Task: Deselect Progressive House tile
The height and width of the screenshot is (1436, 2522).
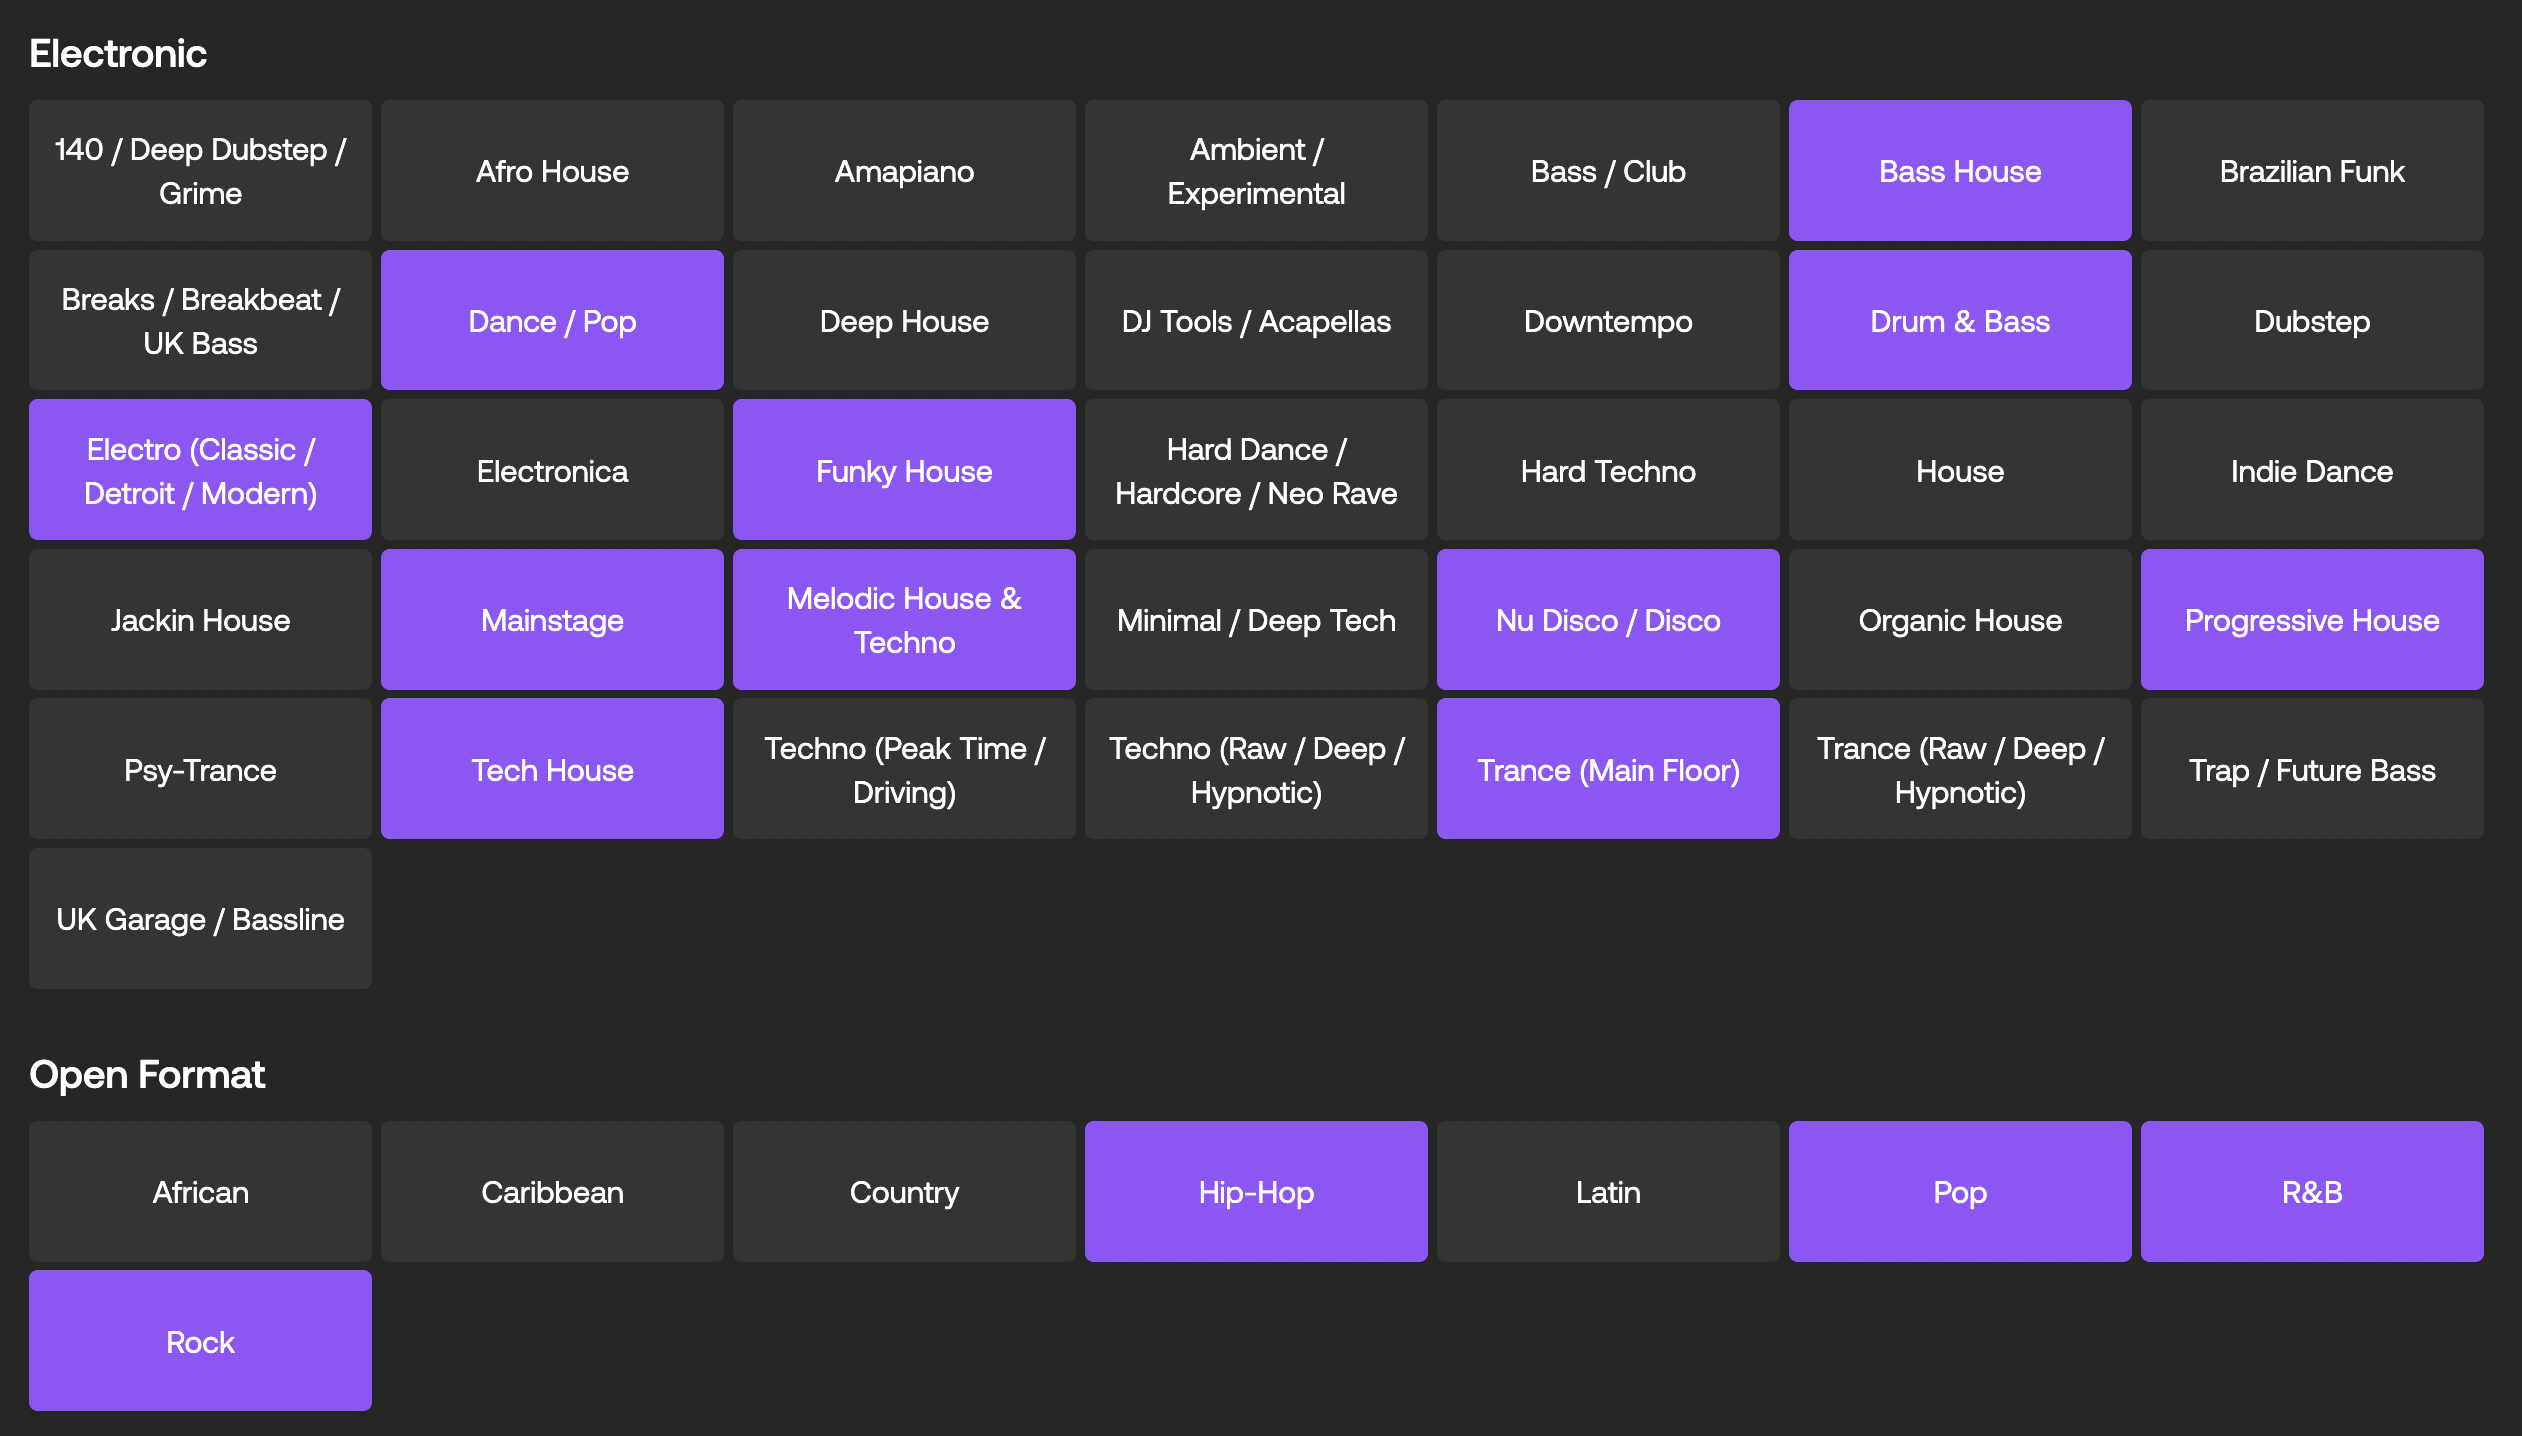Action: tap(2311, 620)
